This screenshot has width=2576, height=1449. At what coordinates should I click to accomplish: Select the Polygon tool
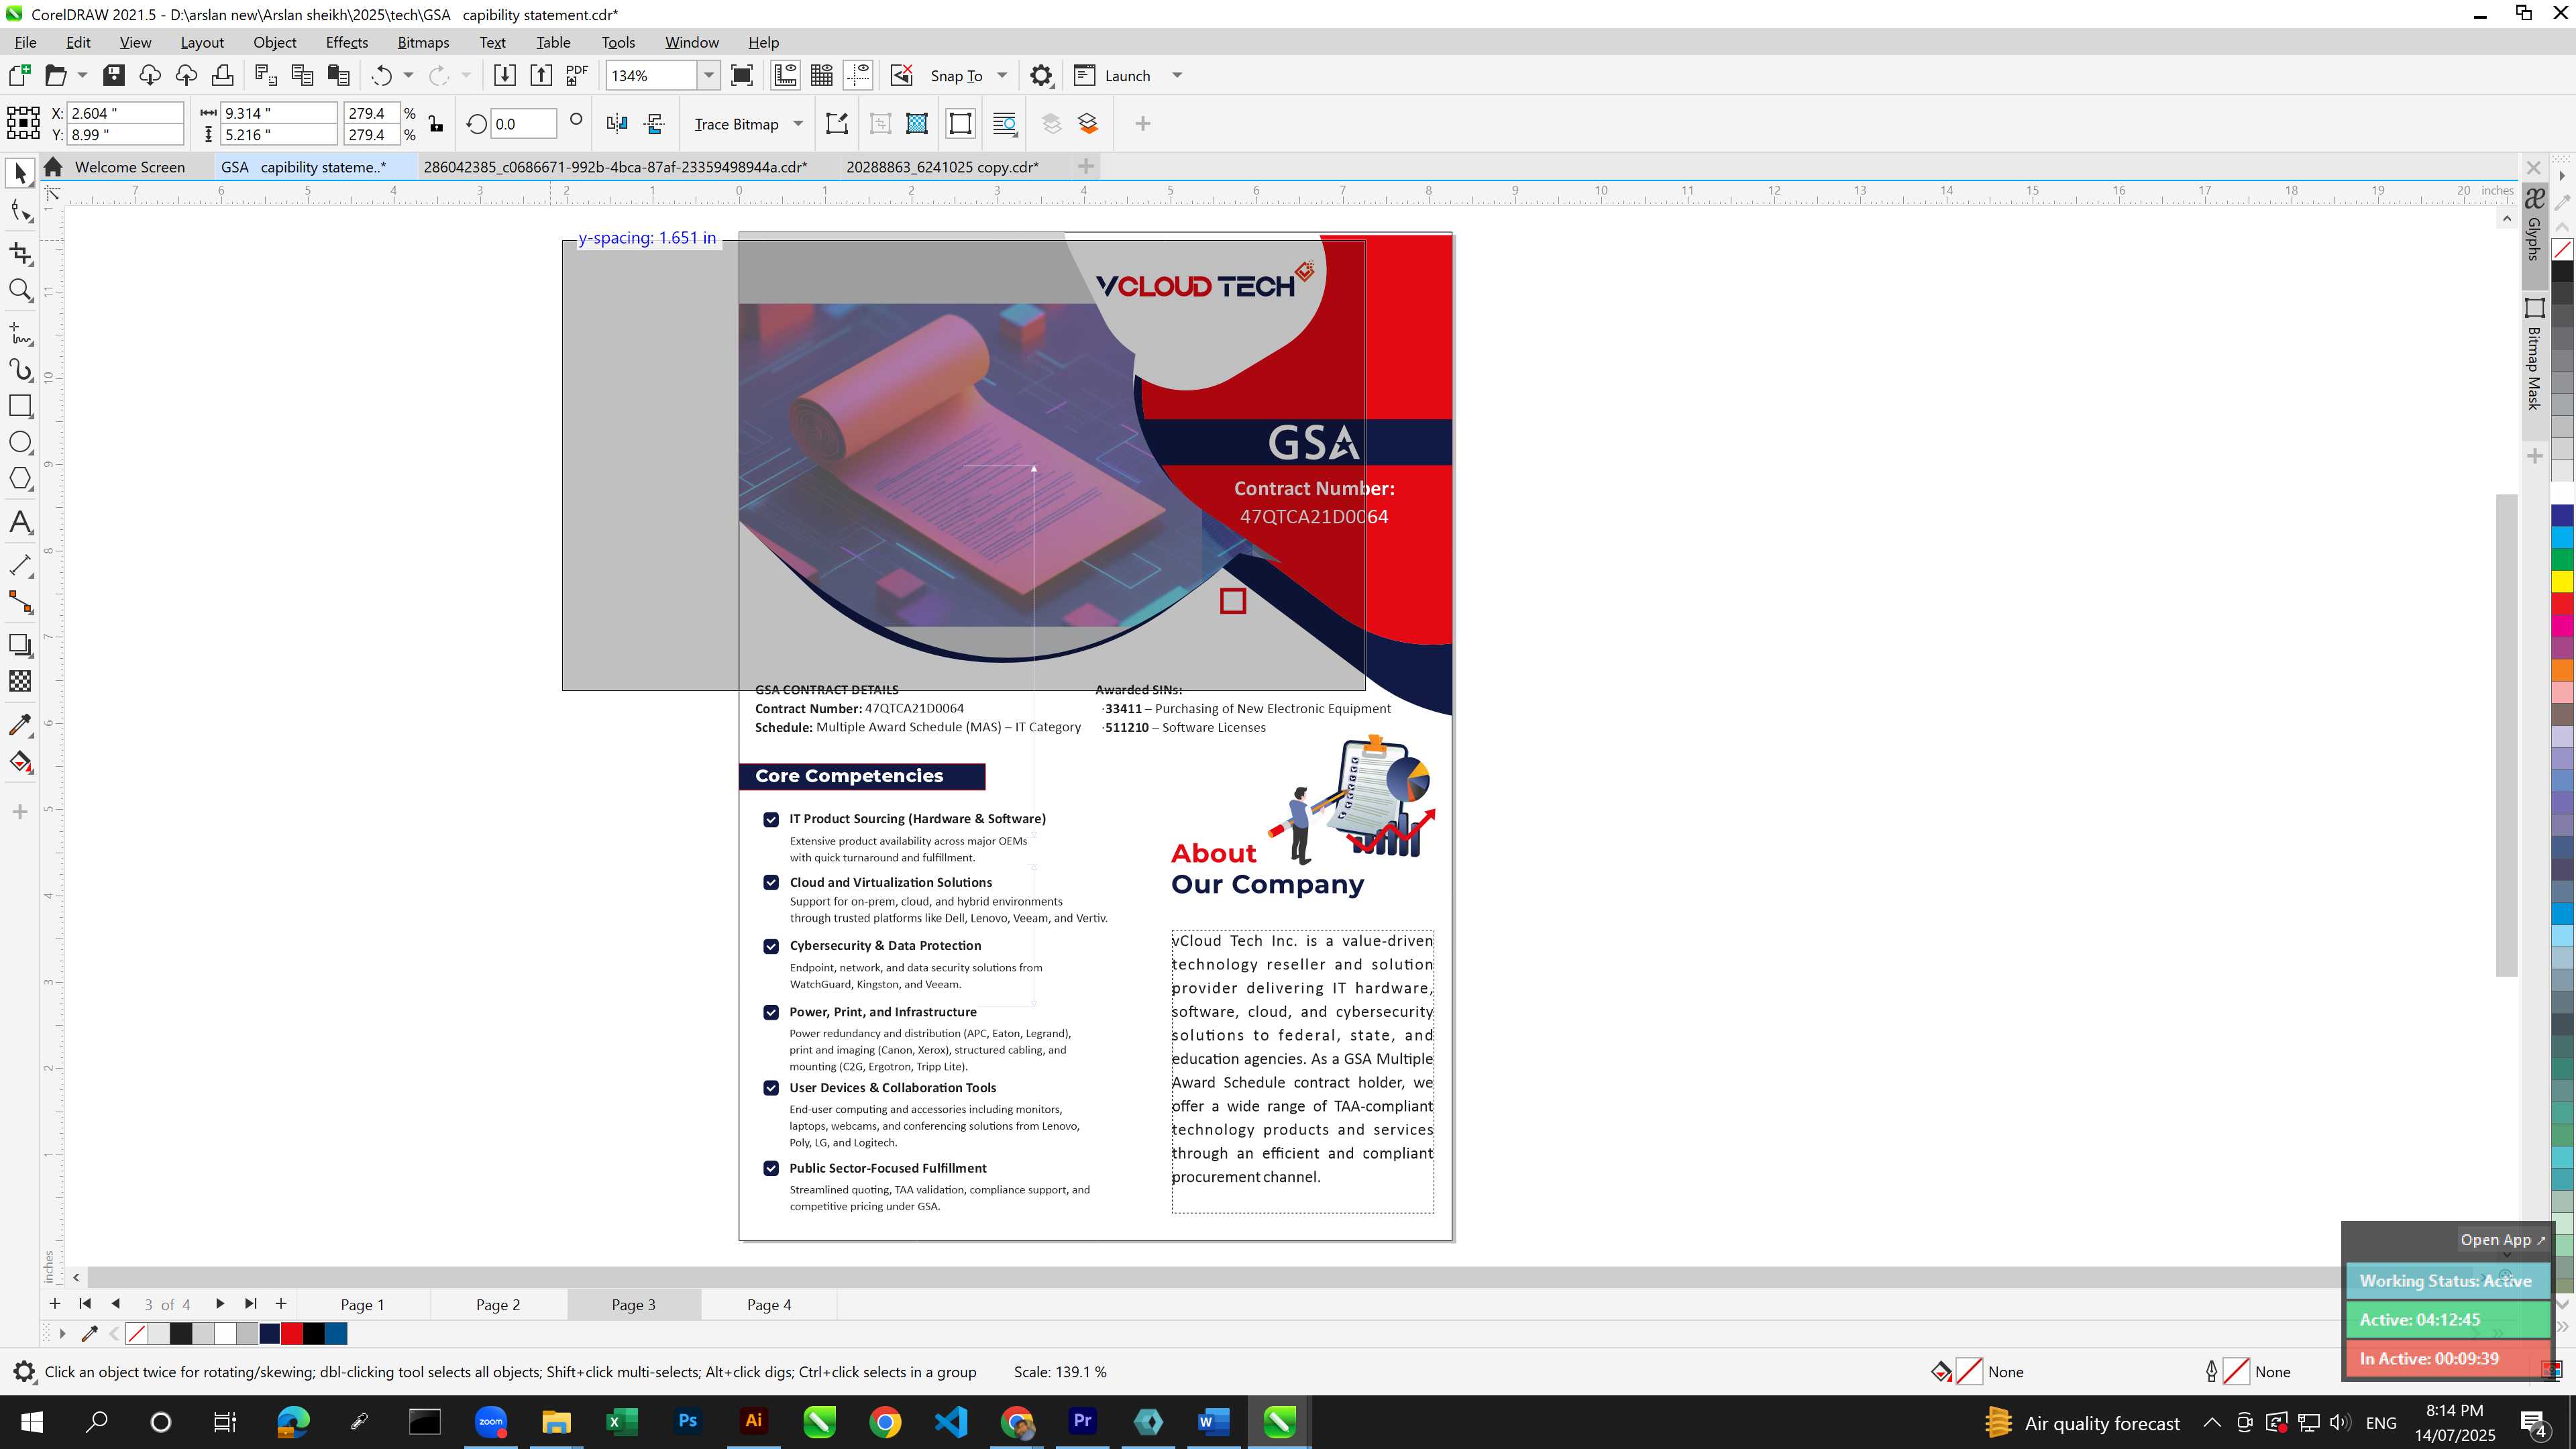click(20, 478)
